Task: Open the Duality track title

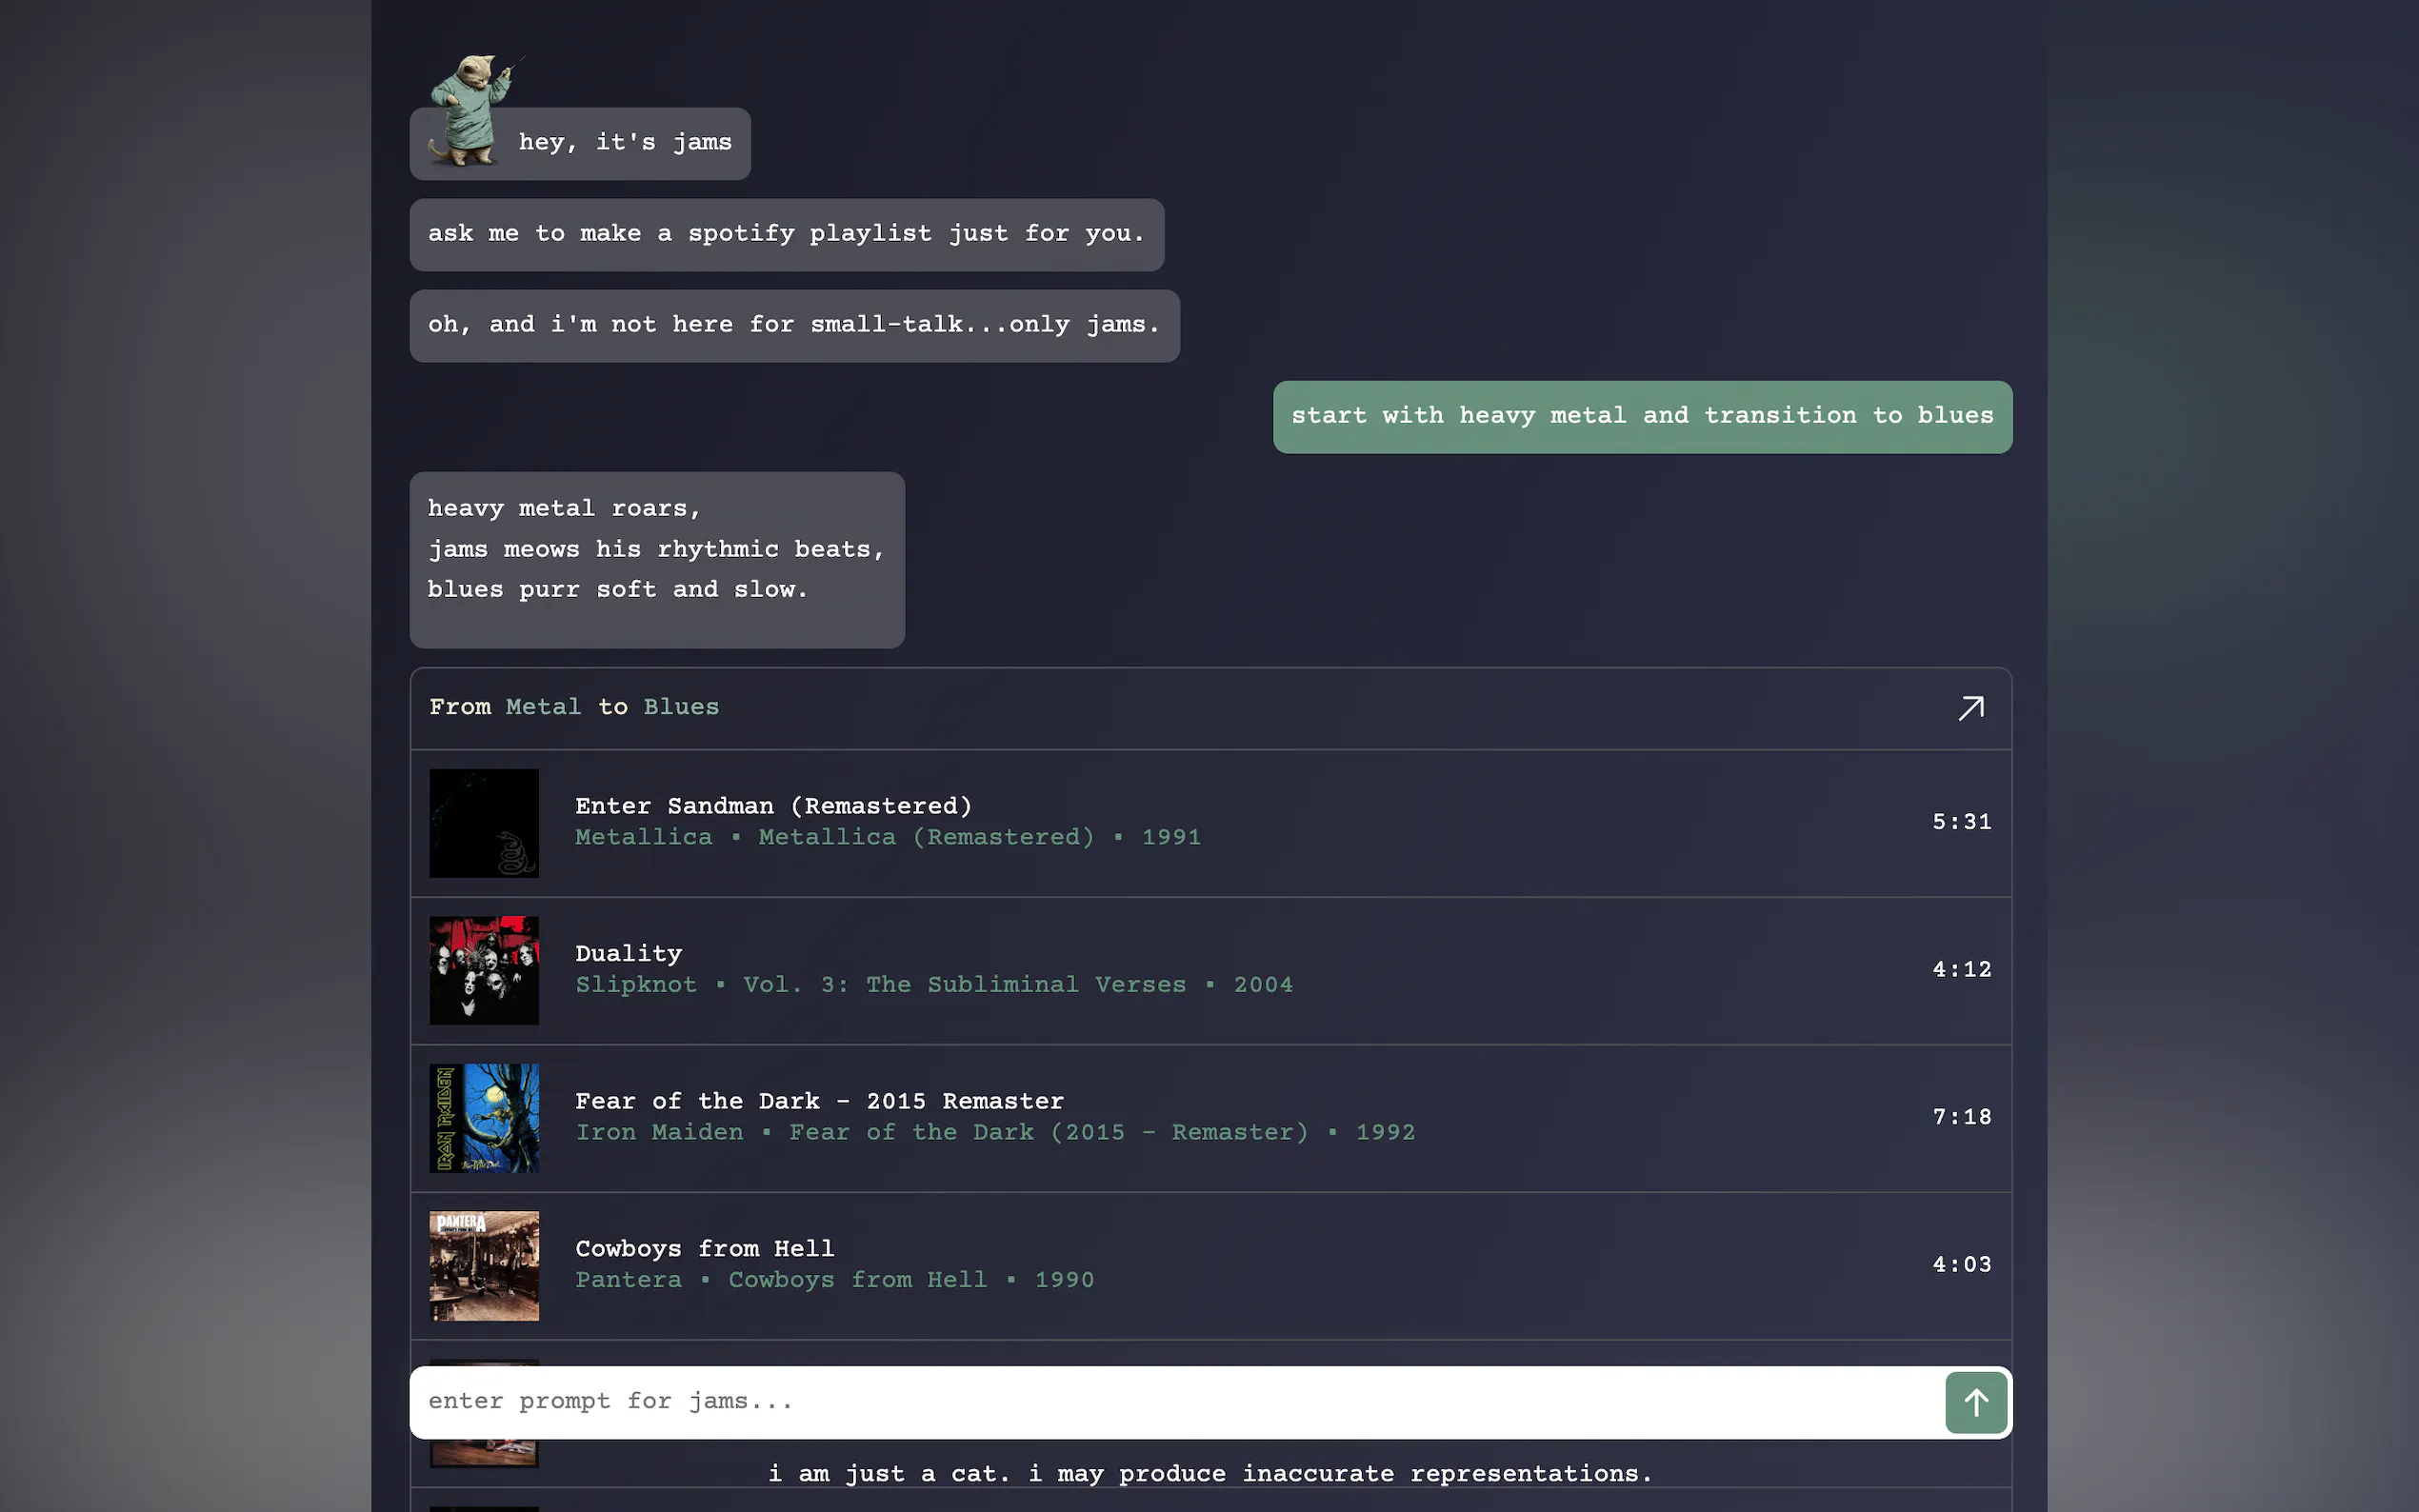Action: click(x=628, y=953)
